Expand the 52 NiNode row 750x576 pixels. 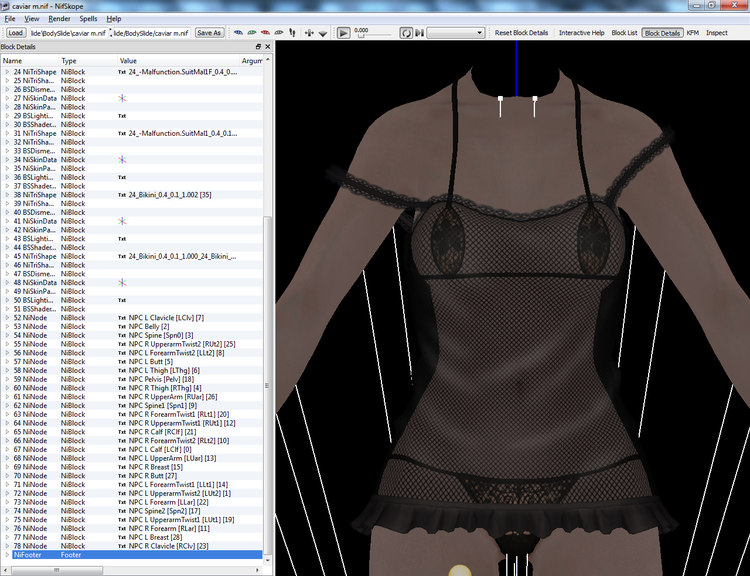[7, 318]
